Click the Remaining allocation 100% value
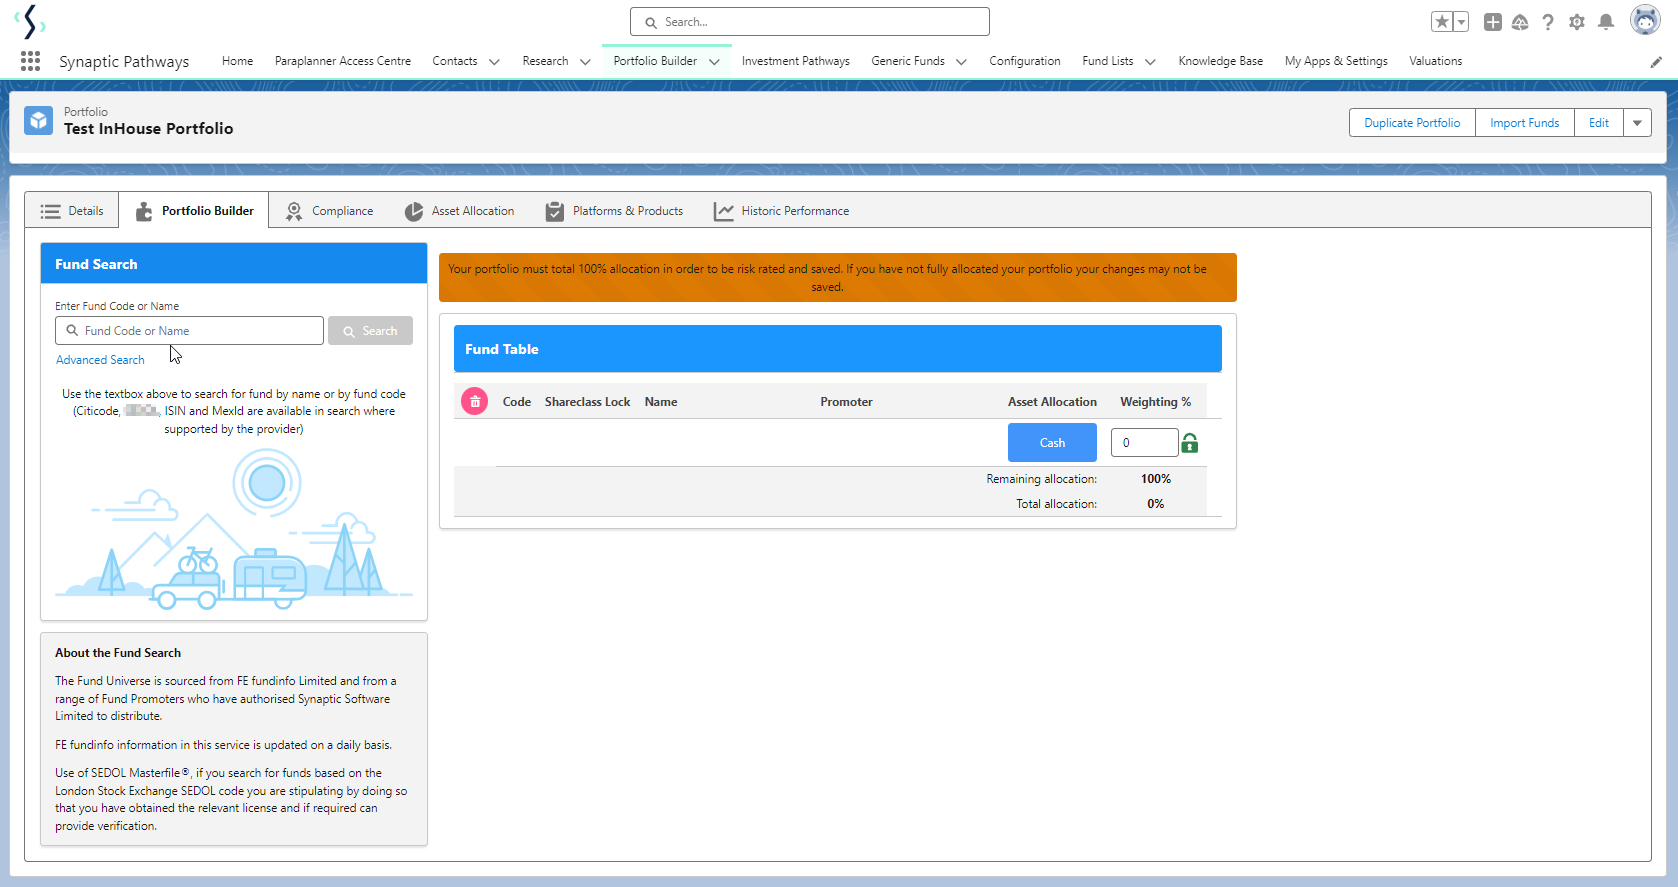The image size is (1678, 887). pos(1156,479)
